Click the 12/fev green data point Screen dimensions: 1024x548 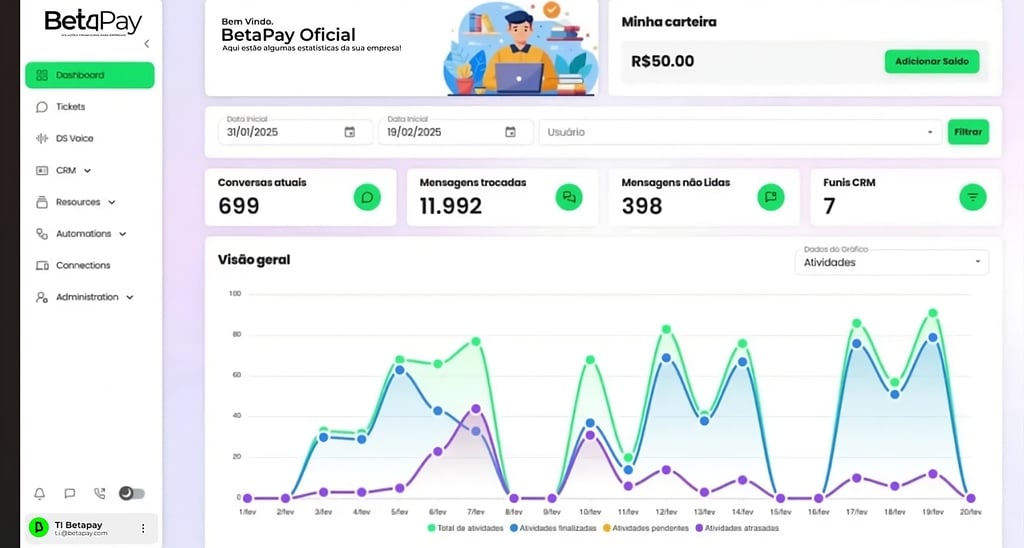pyautogui.click(x=666, y=329)
